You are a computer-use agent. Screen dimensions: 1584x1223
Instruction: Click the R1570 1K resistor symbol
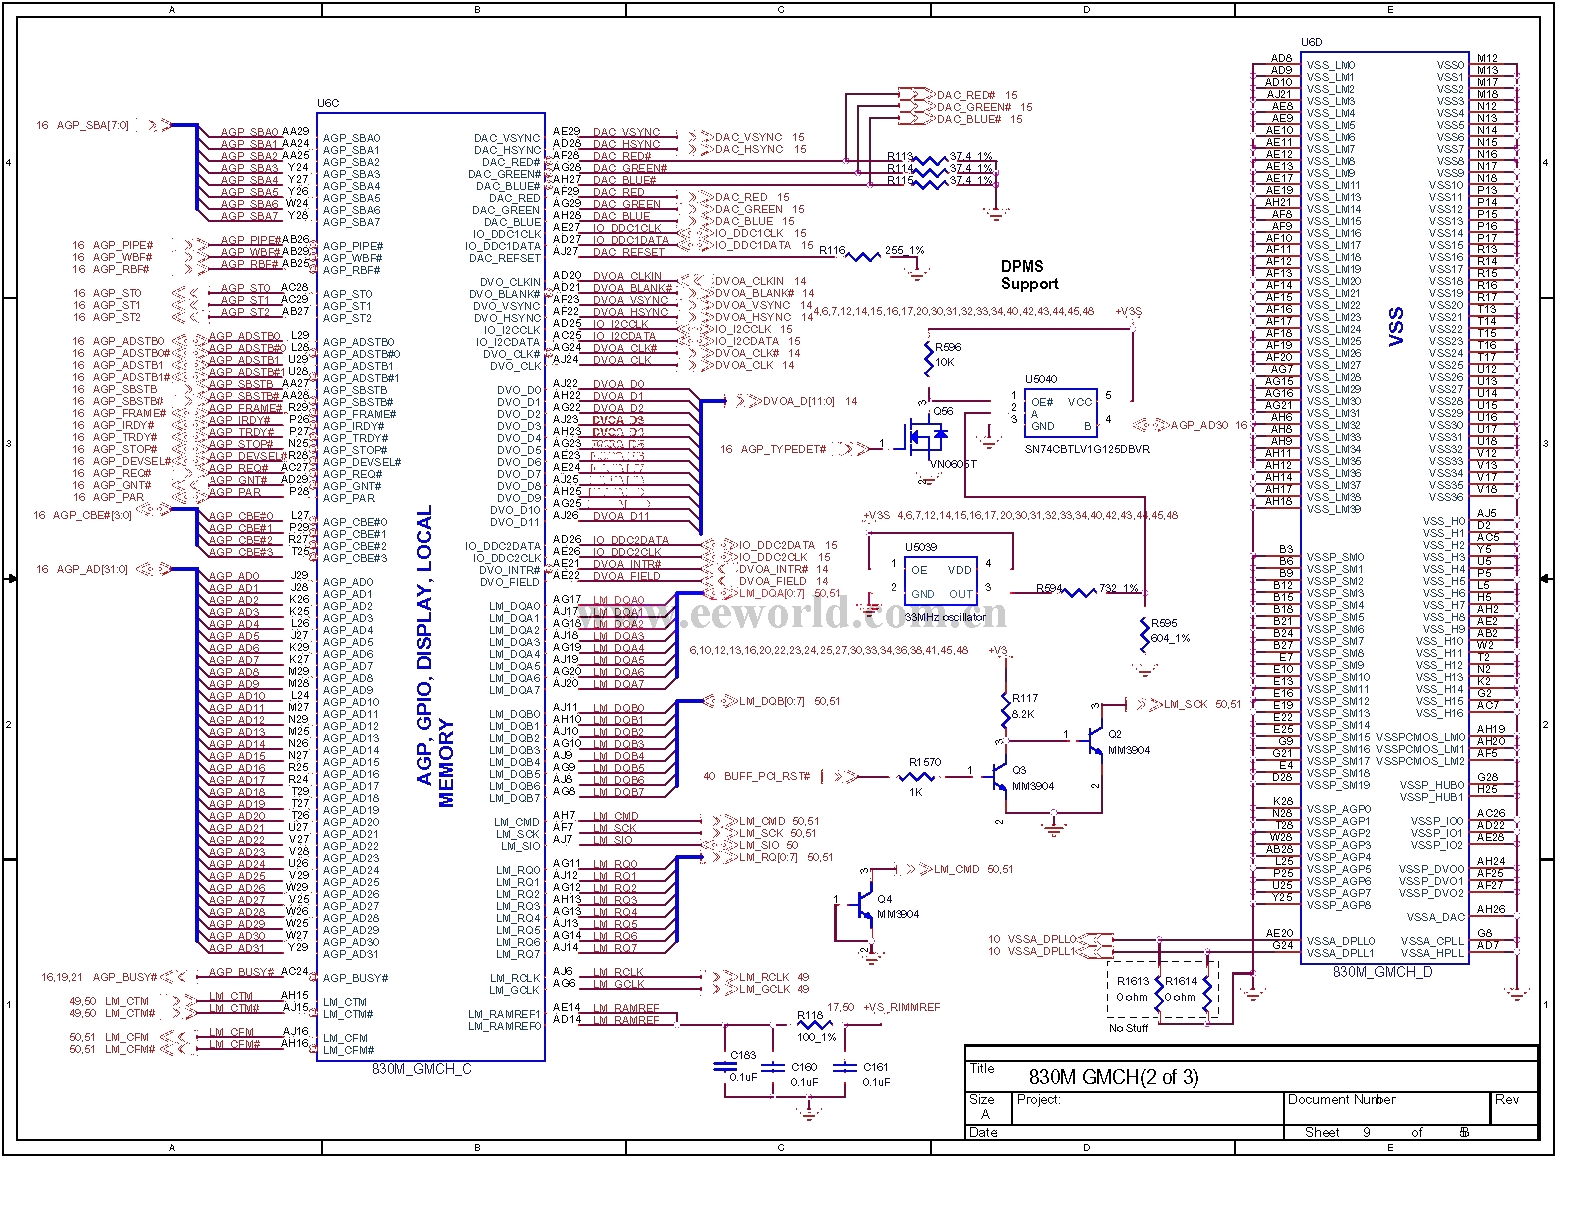point(916,776)
